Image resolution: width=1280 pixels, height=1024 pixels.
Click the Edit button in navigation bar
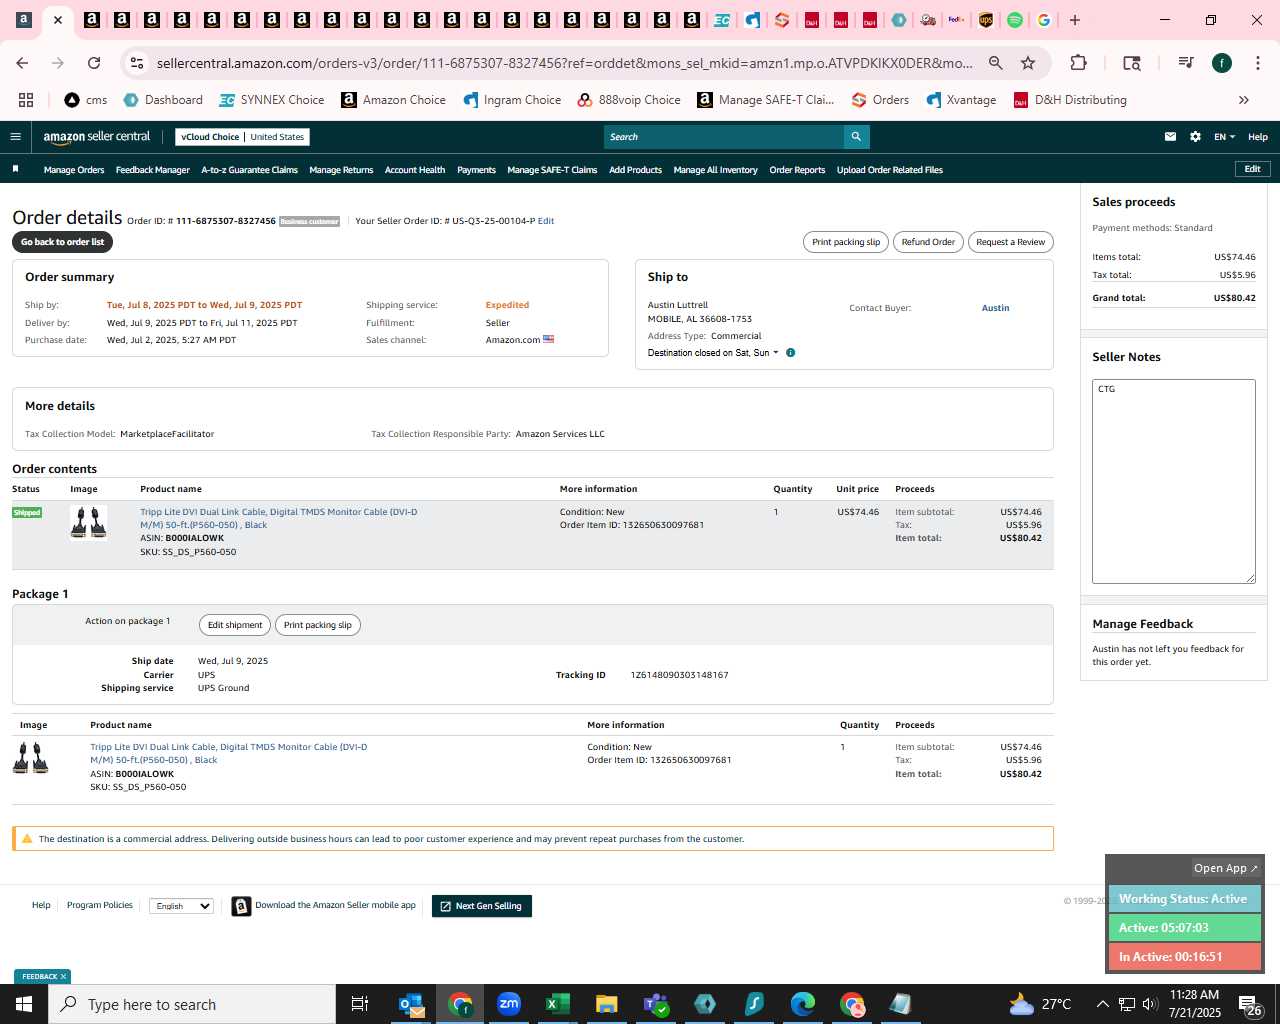click(x=1252, y=169)
